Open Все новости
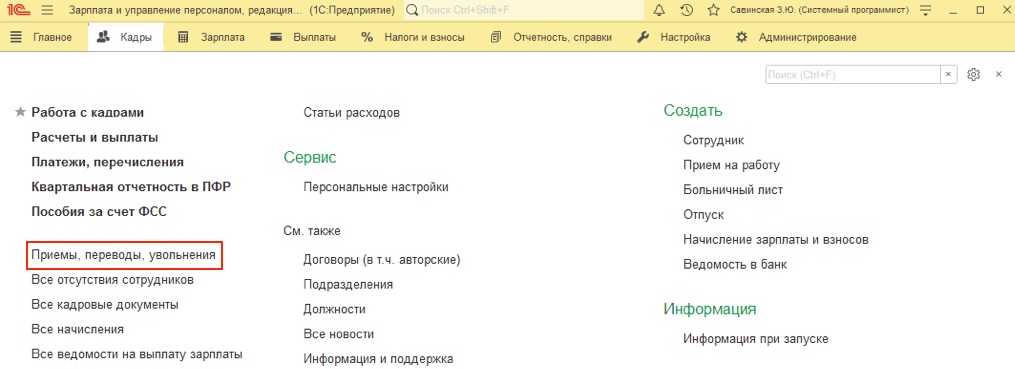The width and height of the screenshot is (1015, 370). pyautogui.click(x=339, y=334)
